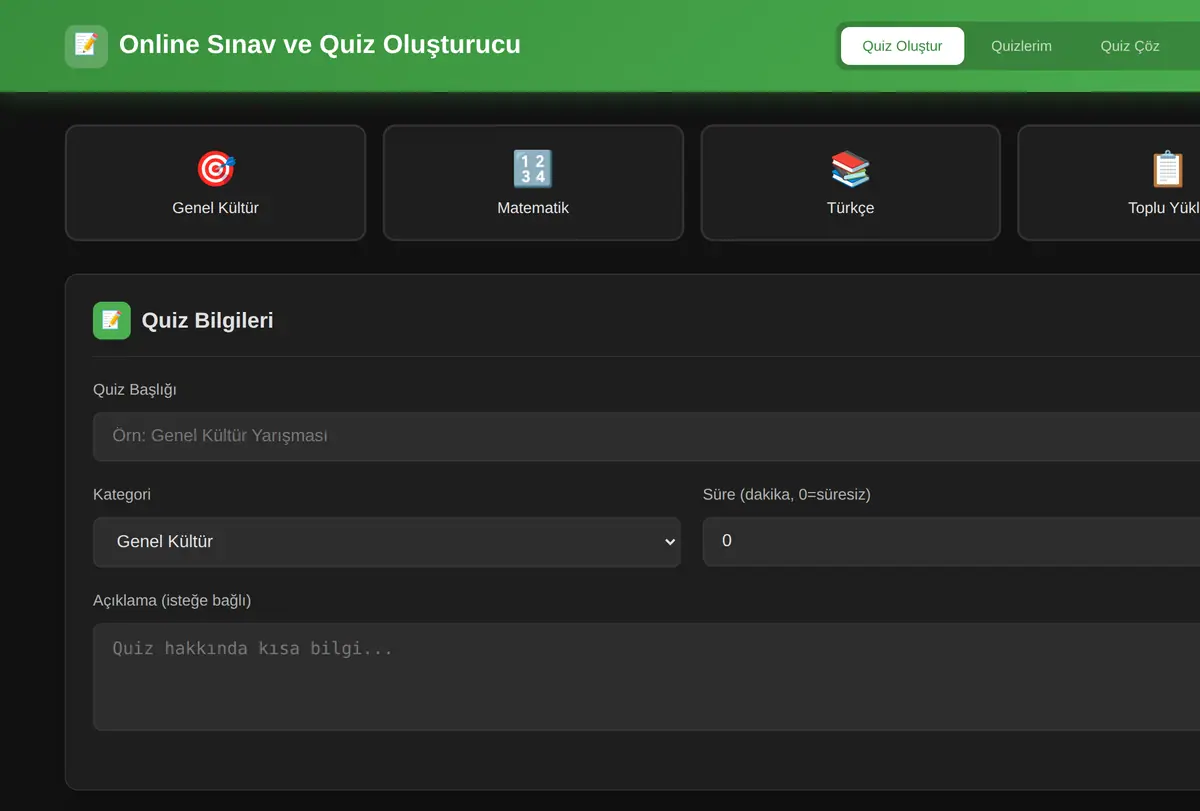
Task: Click the Quiz Bilgileri heading text
Action: tap(207, 321)
